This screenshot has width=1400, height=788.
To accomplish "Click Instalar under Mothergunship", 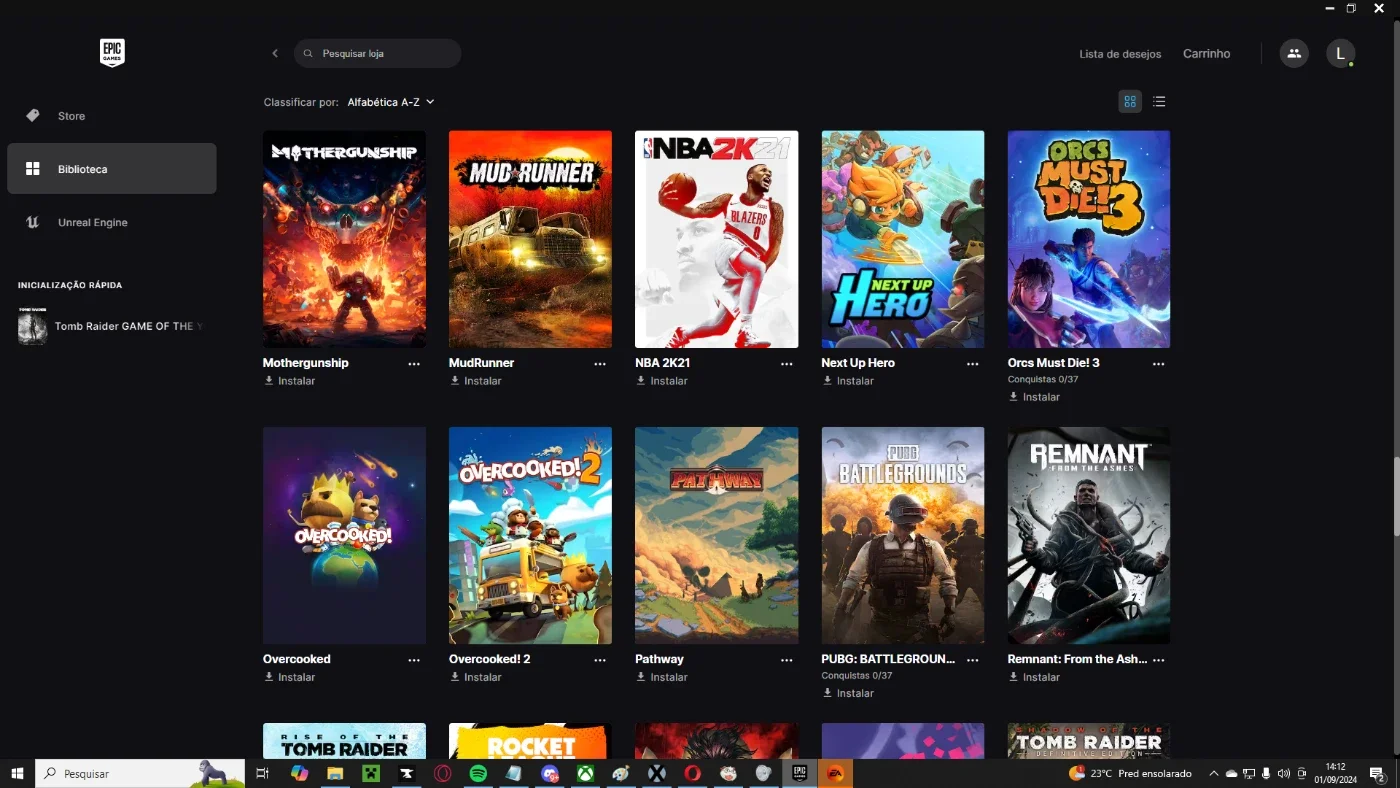I will [289, 381].
